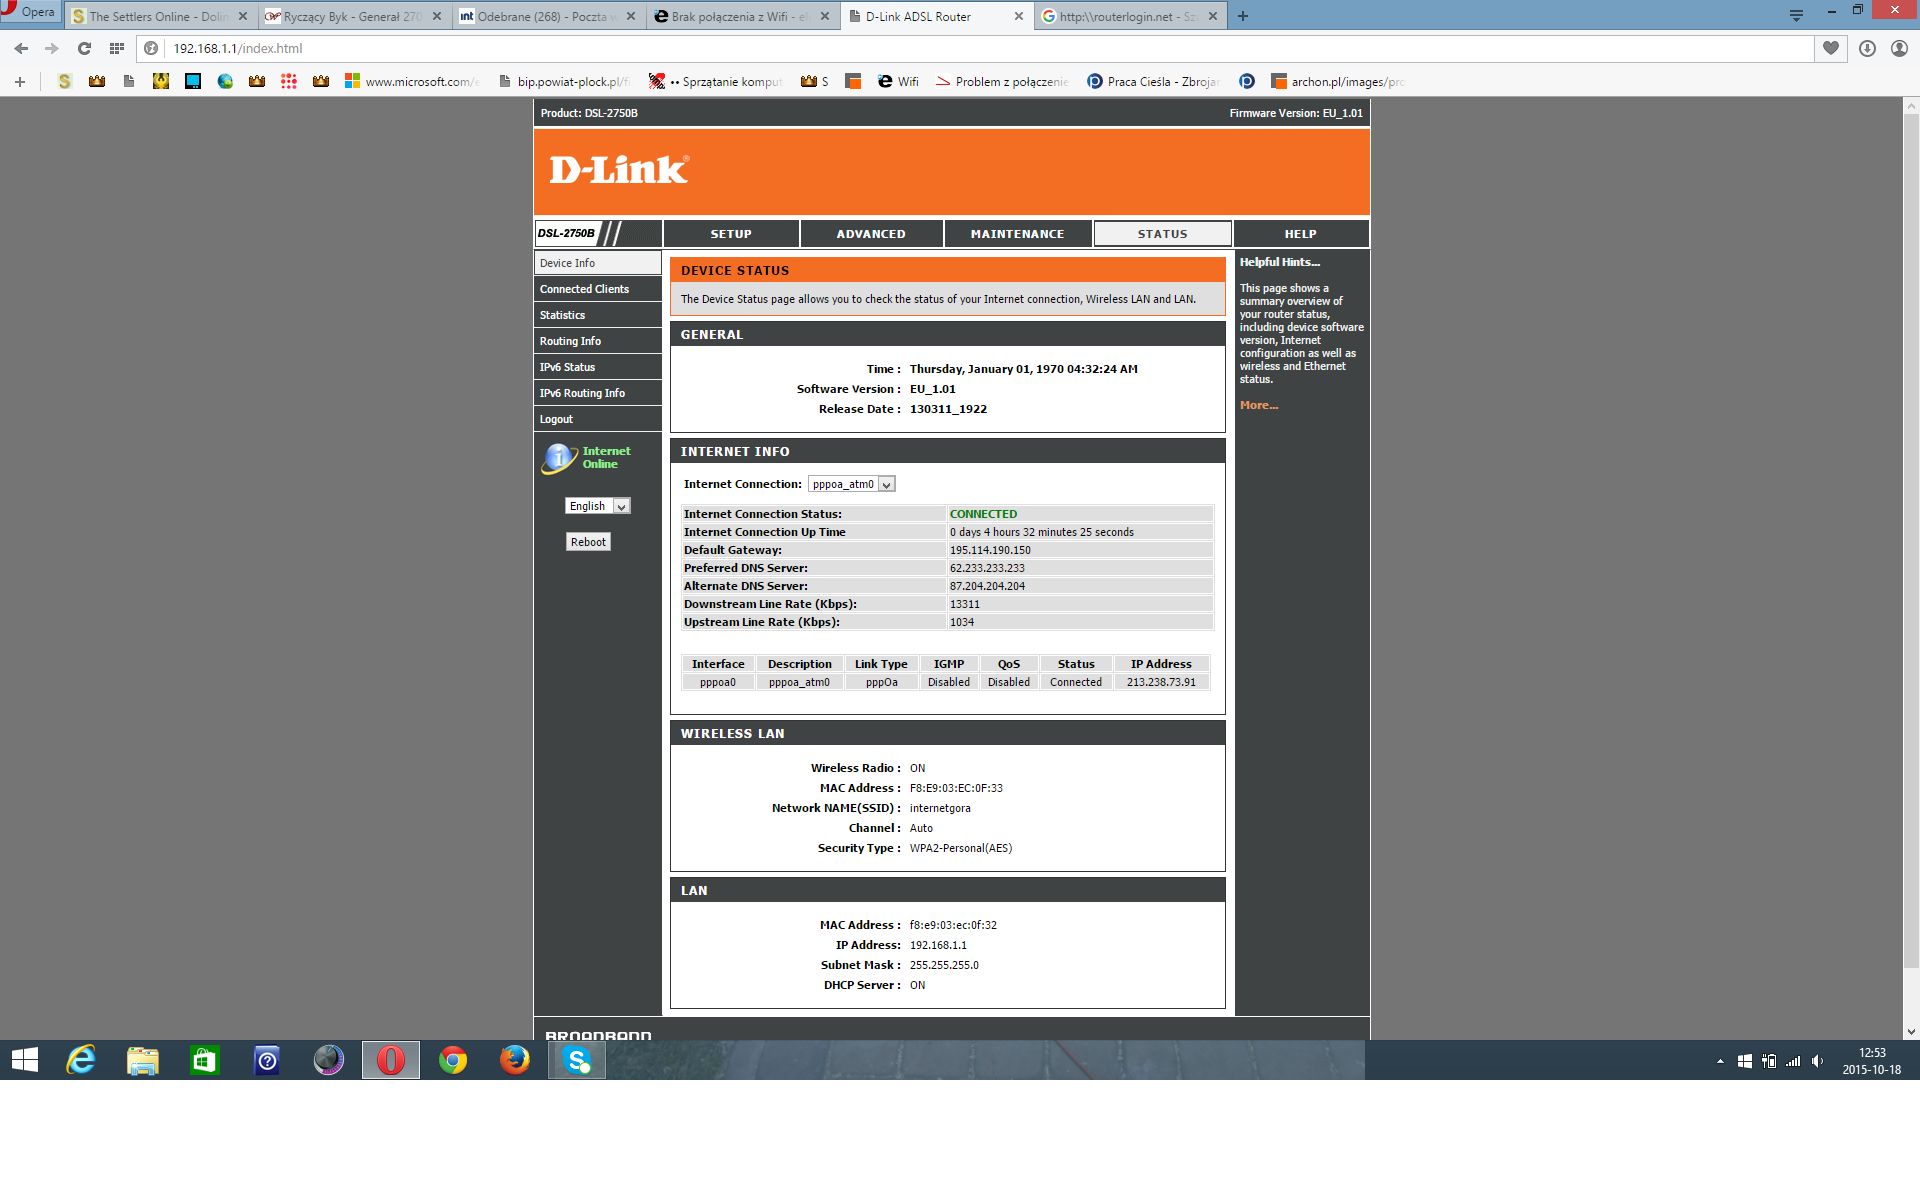Image resolution: width=1920 pixels, height=1202 pixels.
Task: Click the Opera icon in the taskbar
Action: (391, 1060)
